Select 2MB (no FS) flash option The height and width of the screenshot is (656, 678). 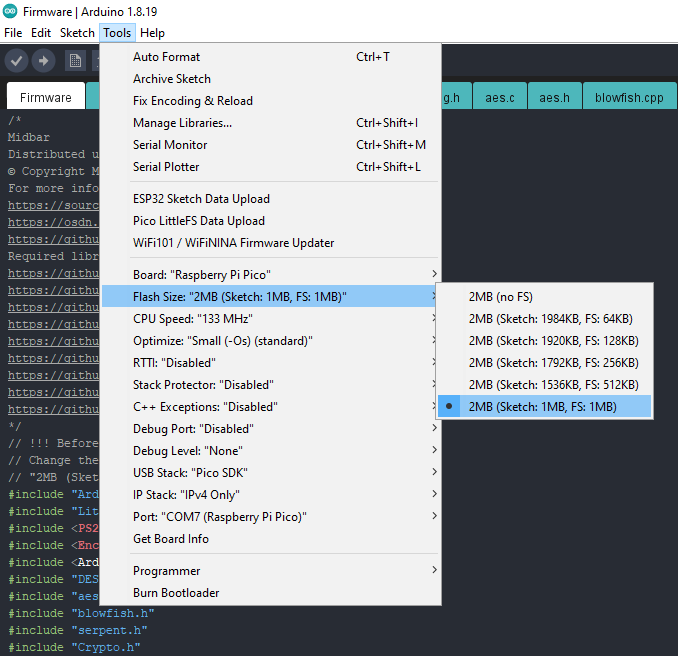click(x=544, y=297)
